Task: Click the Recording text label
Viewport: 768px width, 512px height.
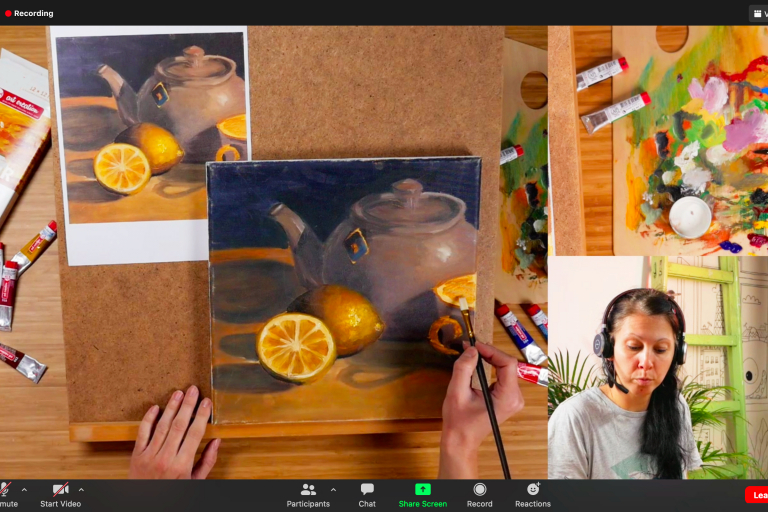Action: (34, 13)
